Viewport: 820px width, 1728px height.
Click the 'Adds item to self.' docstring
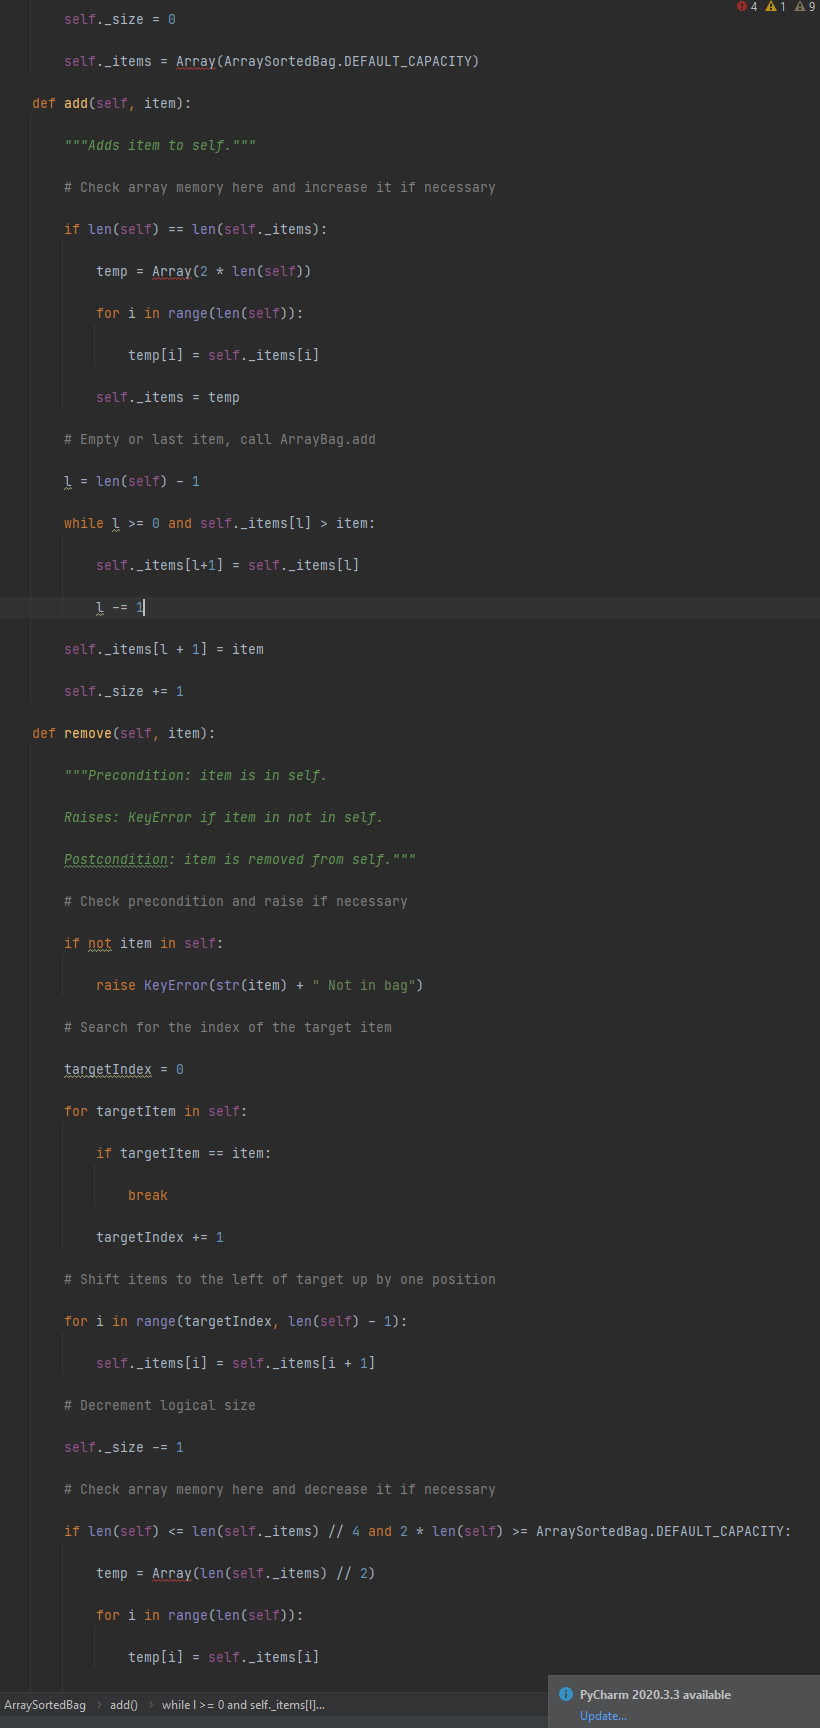(160, 145)
